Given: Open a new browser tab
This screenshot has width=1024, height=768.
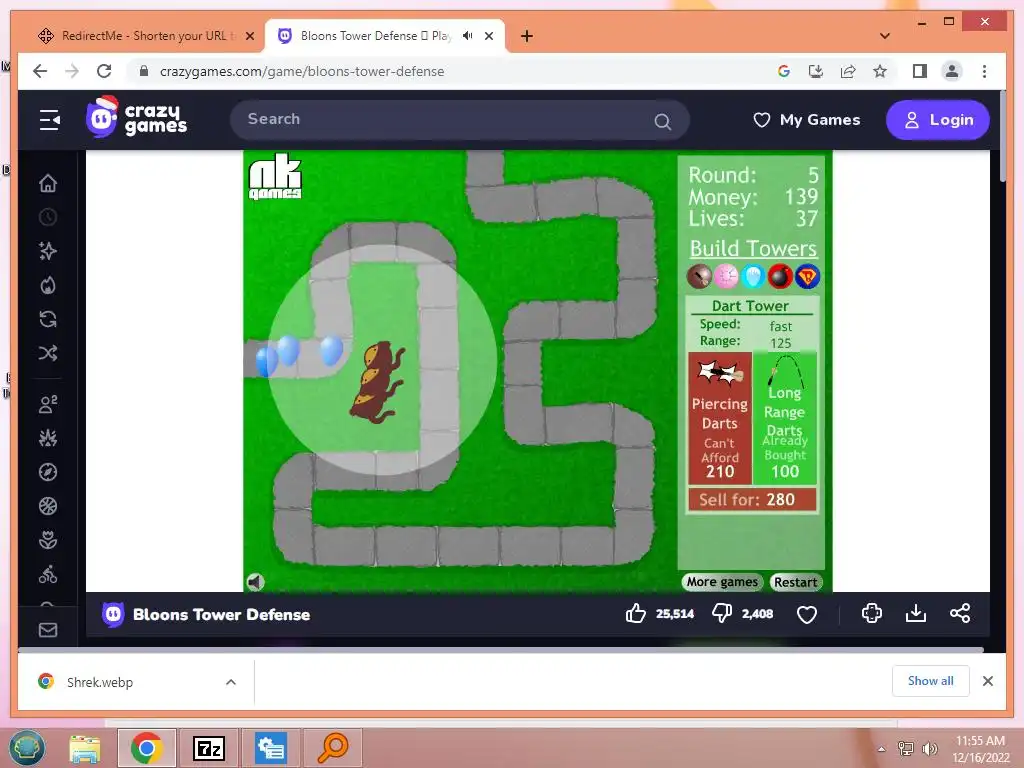Looking at the screenshot, I should [527, 36].
